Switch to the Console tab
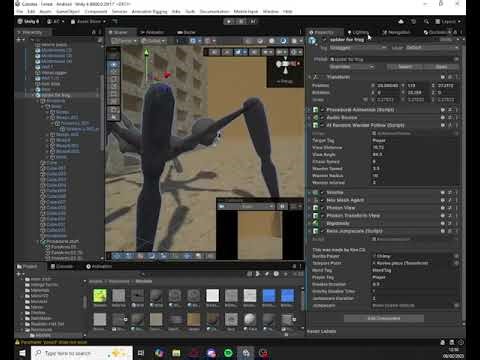Viewport: 480px width, 360px height. point(62,266)
